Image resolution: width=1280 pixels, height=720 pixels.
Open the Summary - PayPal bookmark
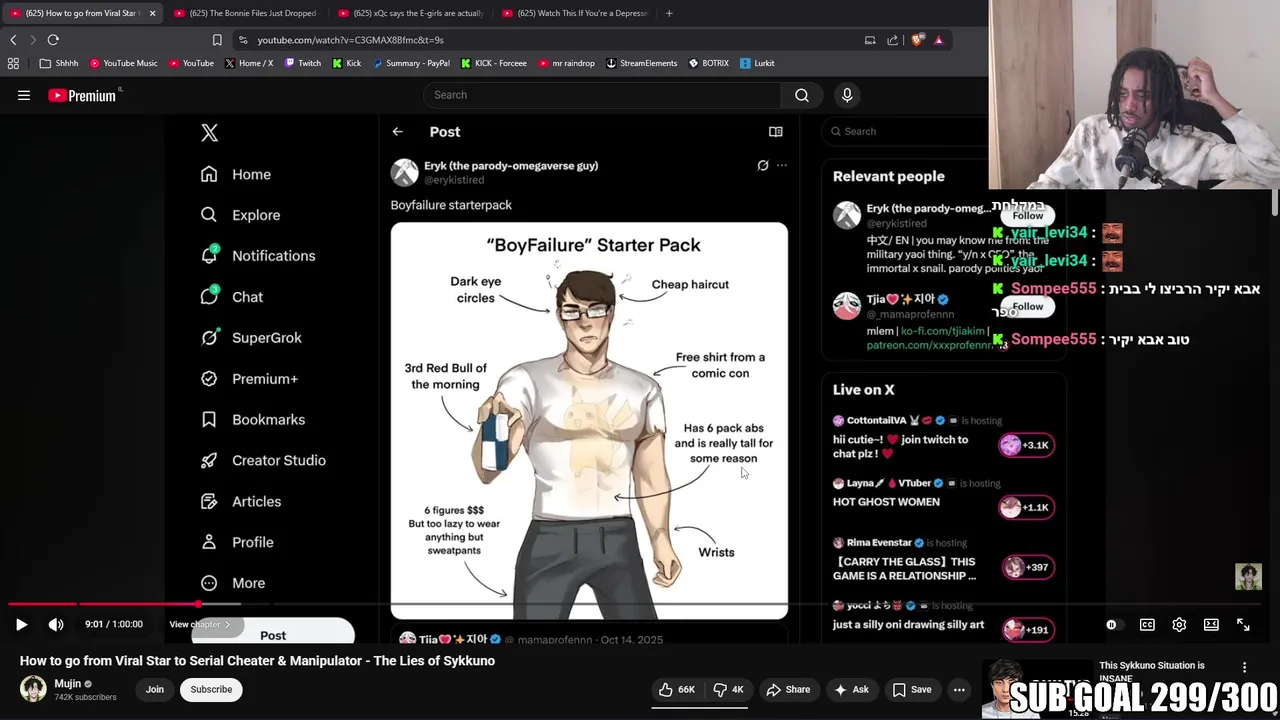point(411,63)
